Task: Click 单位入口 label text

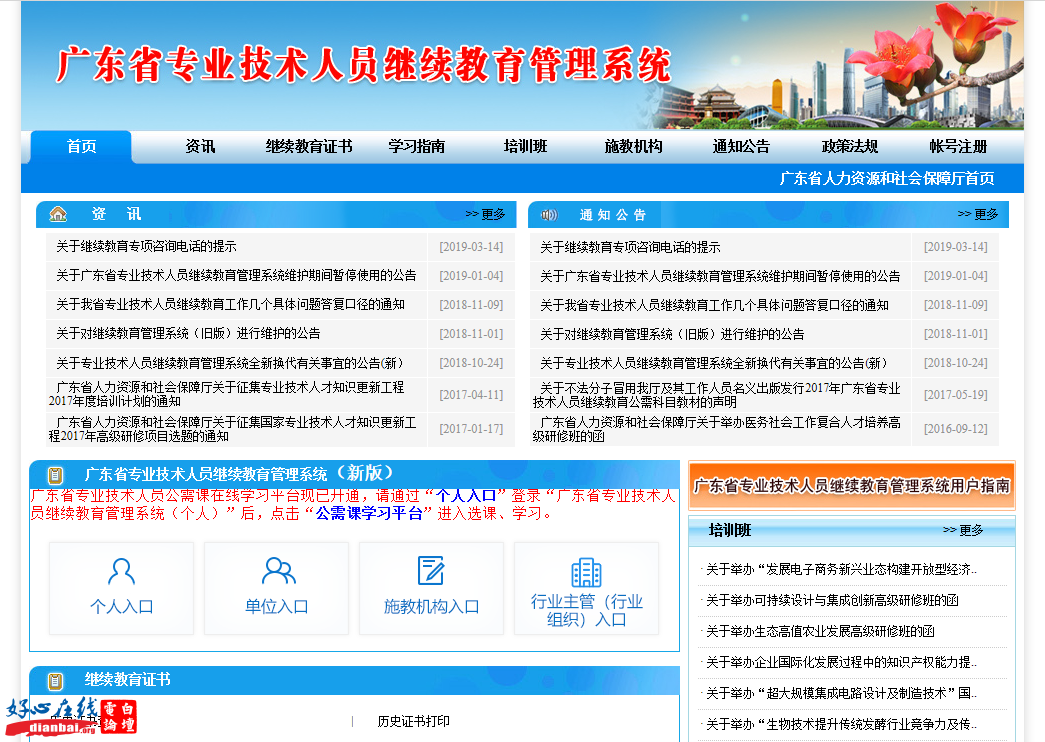Action: 277,607
